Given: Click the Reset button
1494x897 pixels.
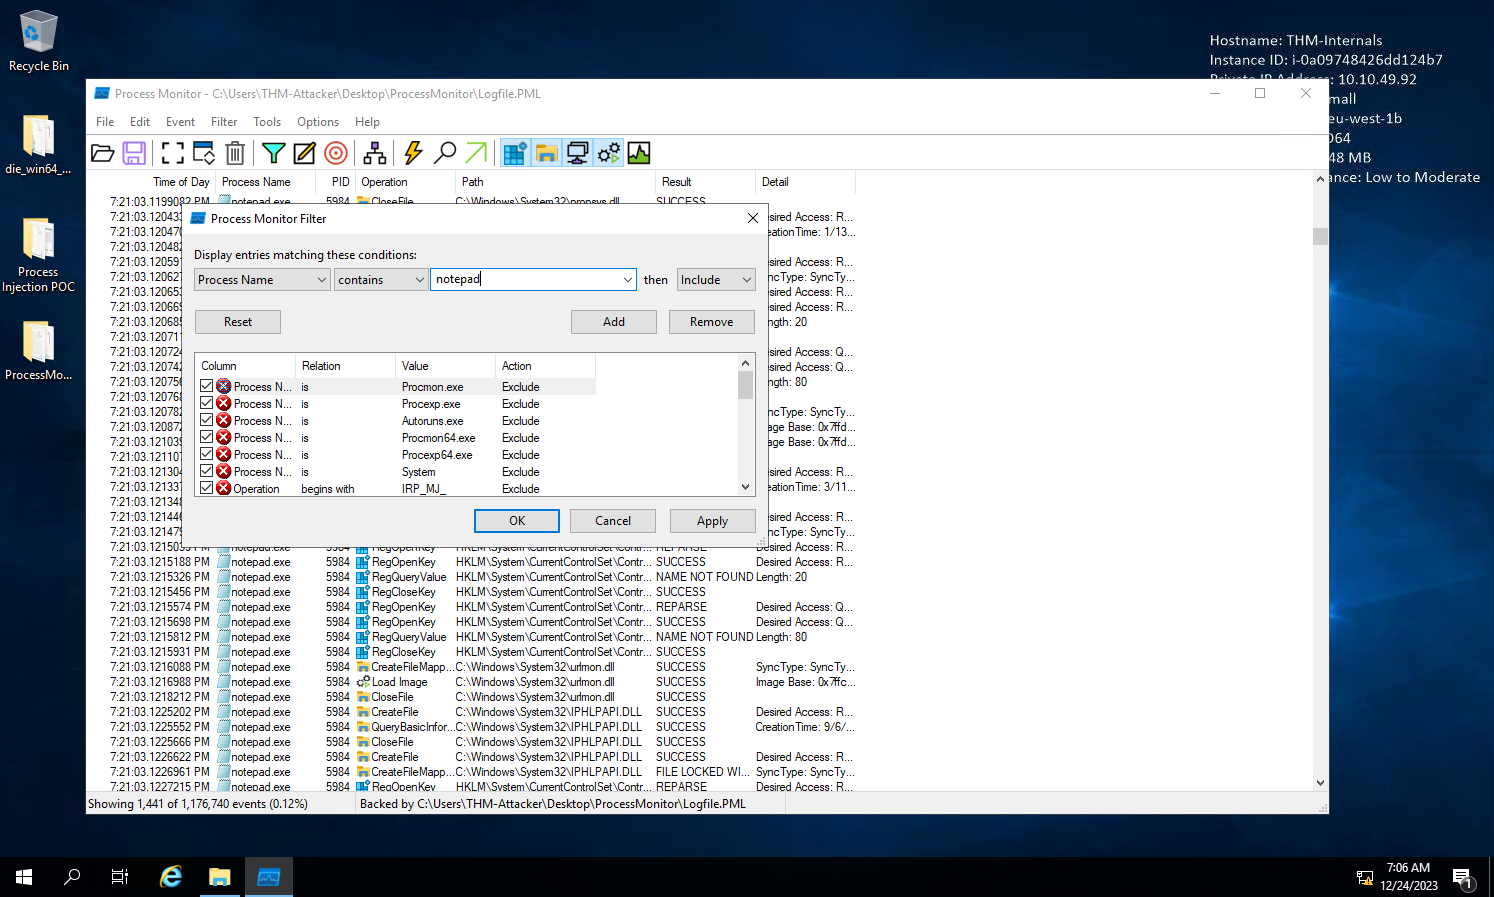Looking at the screenshot, I should point(238,322).
